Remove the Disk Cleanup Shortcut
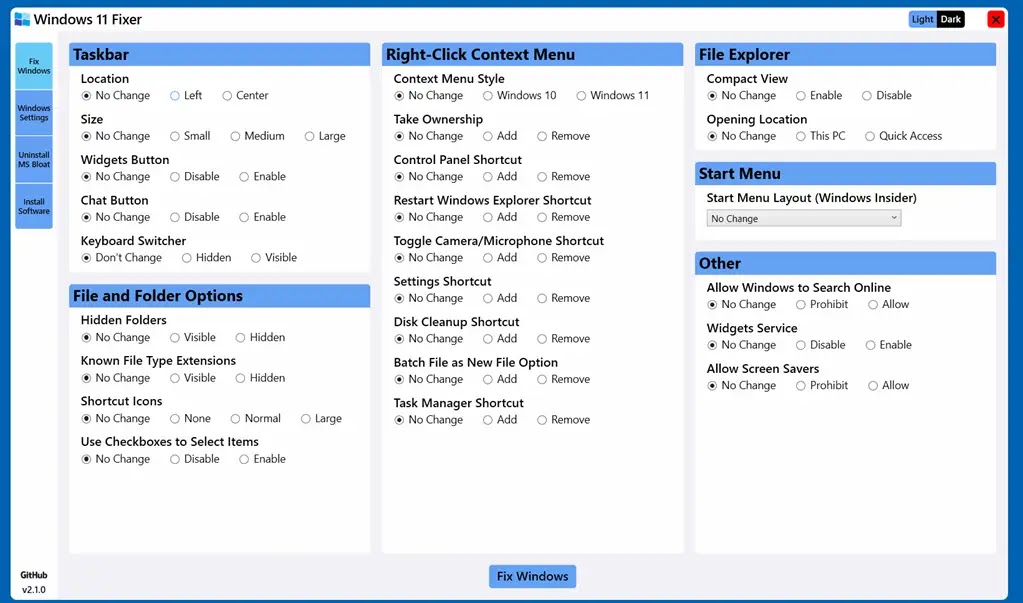The image size is (1023, 603). coord(564,338)
